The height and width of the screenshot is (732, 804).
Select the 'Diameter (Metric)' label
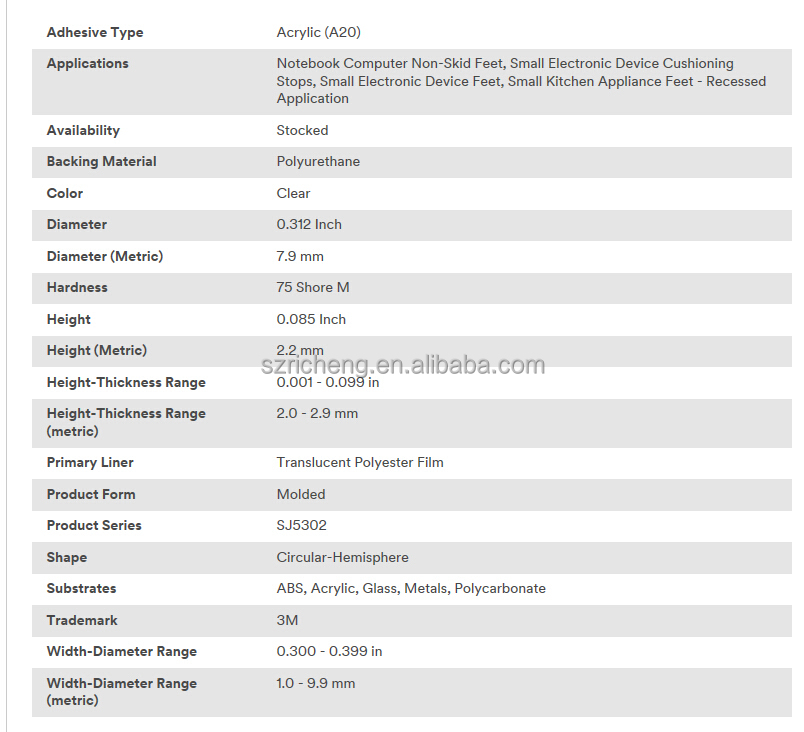(105, 256)
